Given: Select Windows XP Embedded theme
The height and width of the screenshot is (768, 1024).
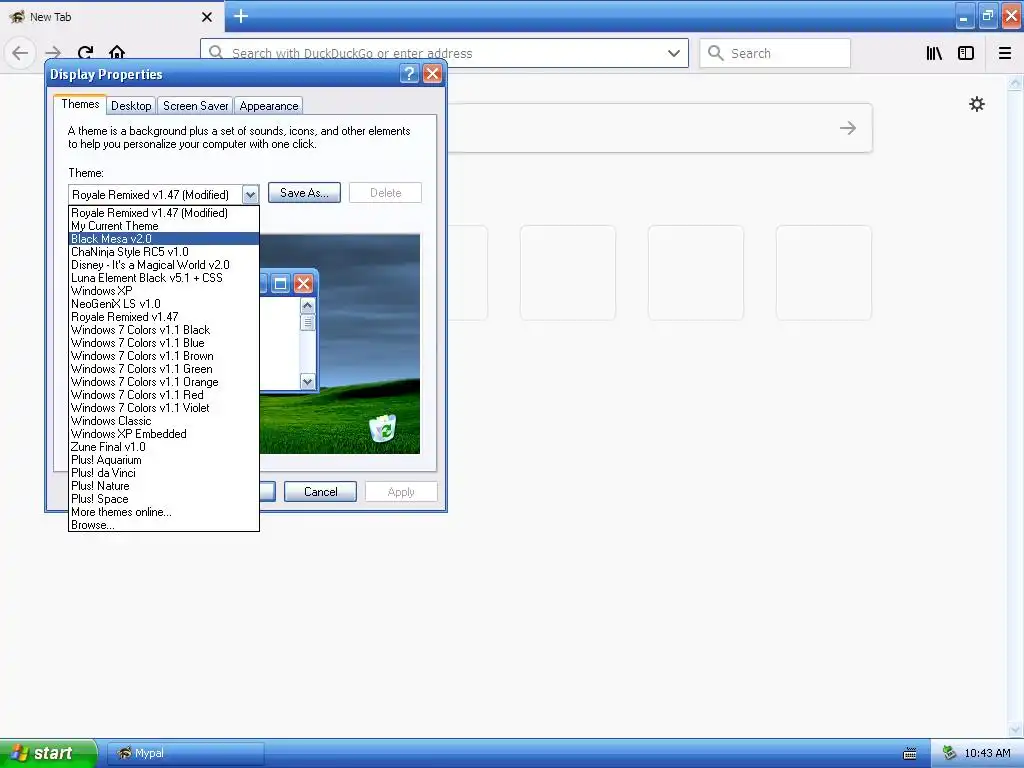Looking at the screenshot, I should click(x=164, y=434).
